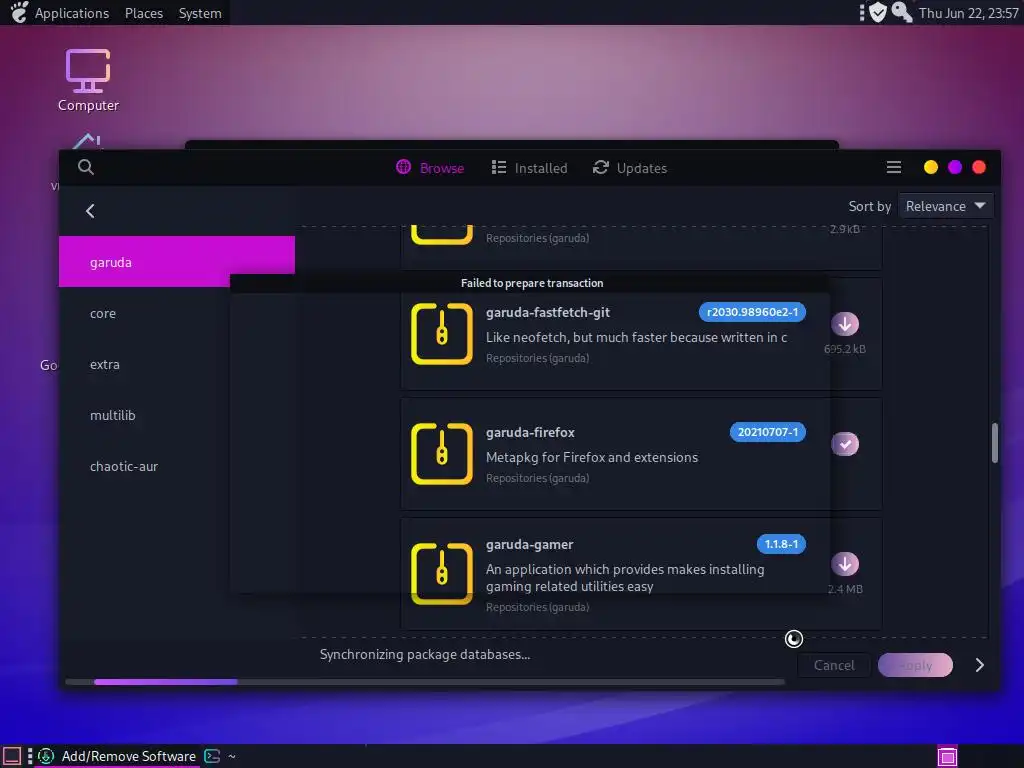Open the Places menu in top panel
Screen dimensions: 1024x768
(144, 13)
